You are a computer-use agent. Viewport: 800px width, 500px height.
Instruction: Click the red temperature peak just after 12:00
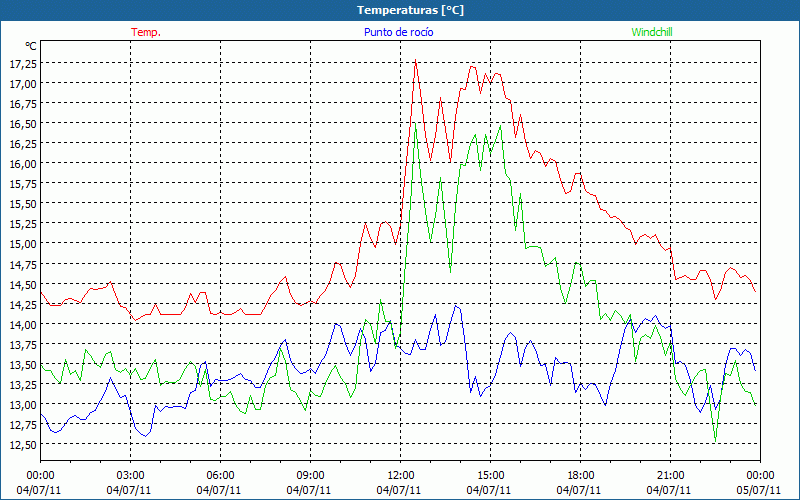pos(416,60)
